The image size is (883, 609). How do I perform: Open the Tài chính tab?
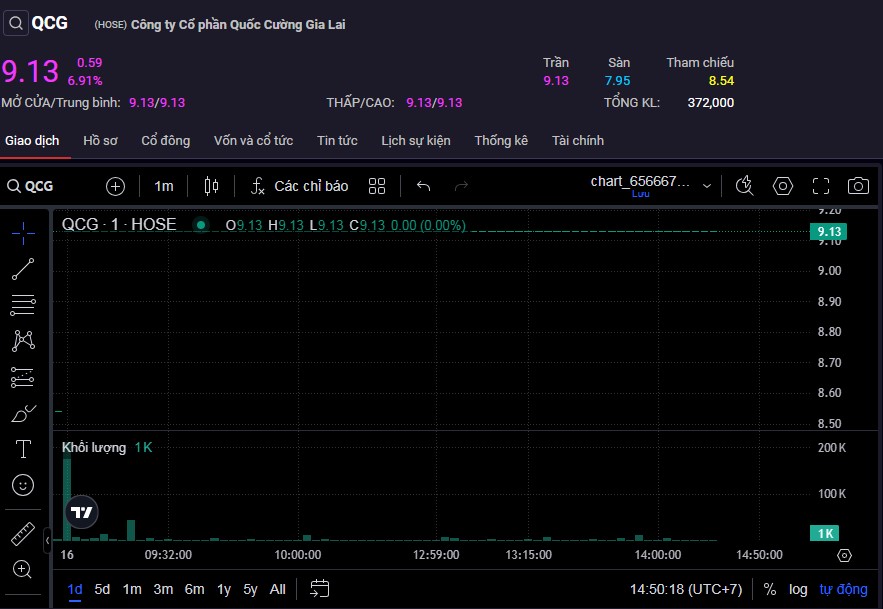(x=578, y=141)
